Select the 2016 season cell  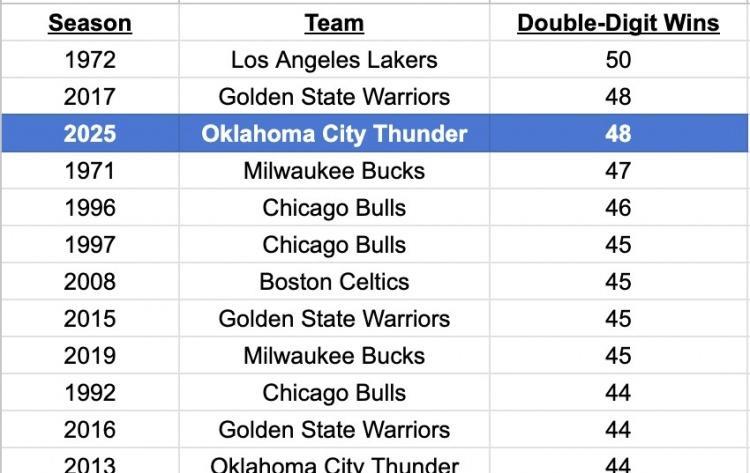pos(90,429)
